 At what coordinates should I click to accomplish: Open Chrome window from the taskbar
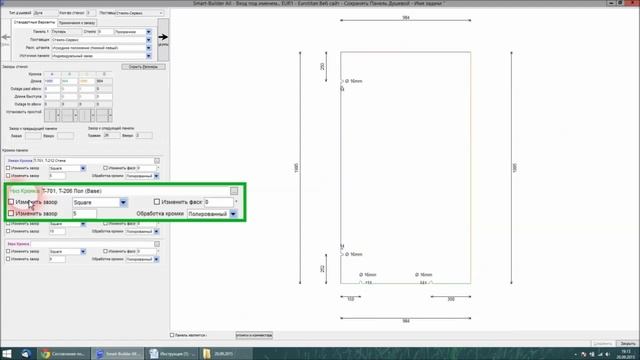[x=63, y=354]
